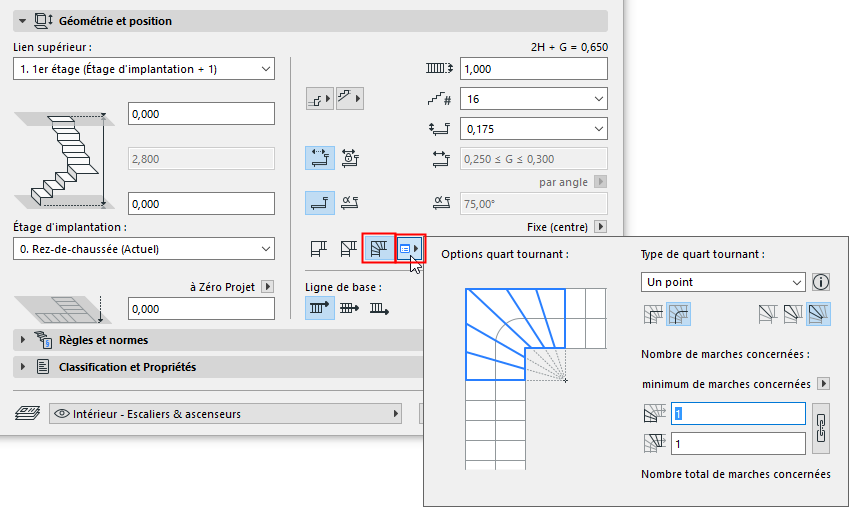Select the rightmost baseline position icon
This screenshot has width=849, height=507.
pyautogui.click(x=380, y=309)
